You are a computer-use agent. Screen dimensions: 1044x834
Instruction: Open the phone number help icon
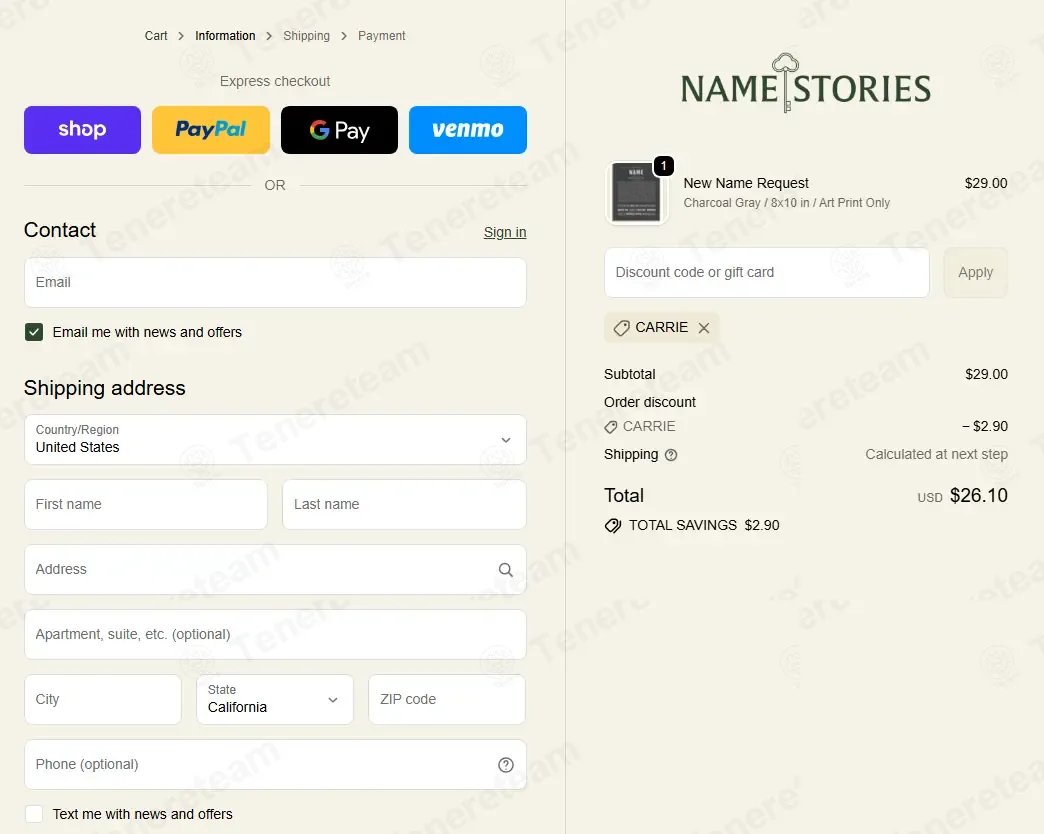coord(506,765)
